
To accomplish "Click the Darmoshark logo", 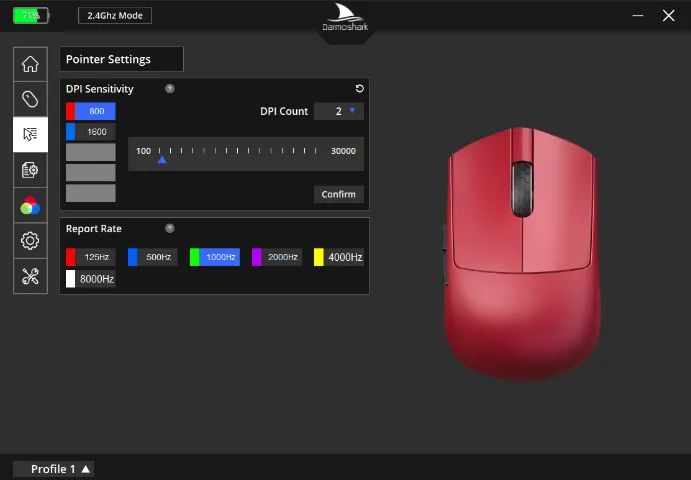I will [x=345, y=18].
